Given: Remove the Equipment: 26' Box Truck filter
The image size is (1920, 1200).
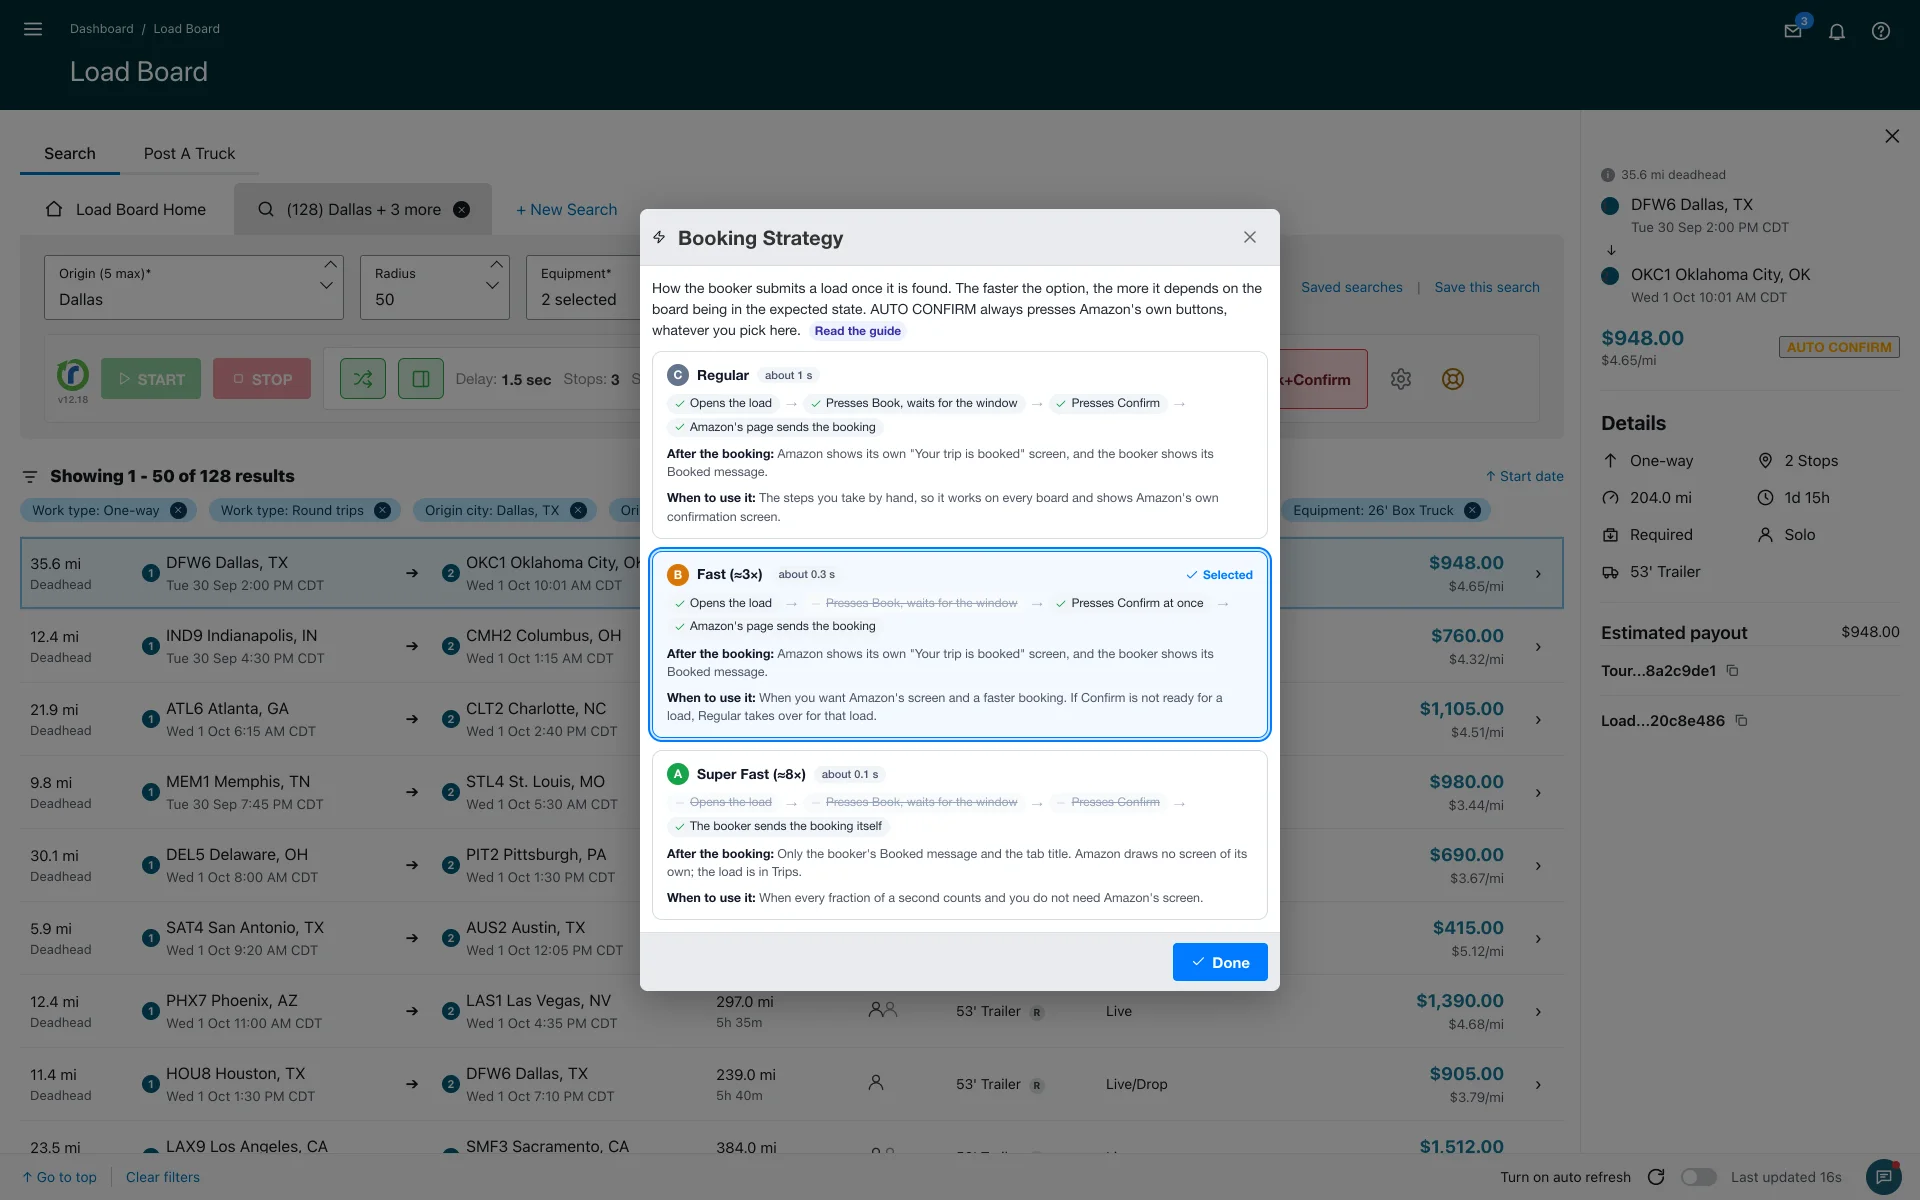Looking at the screenshot, I should point(1472,510).
